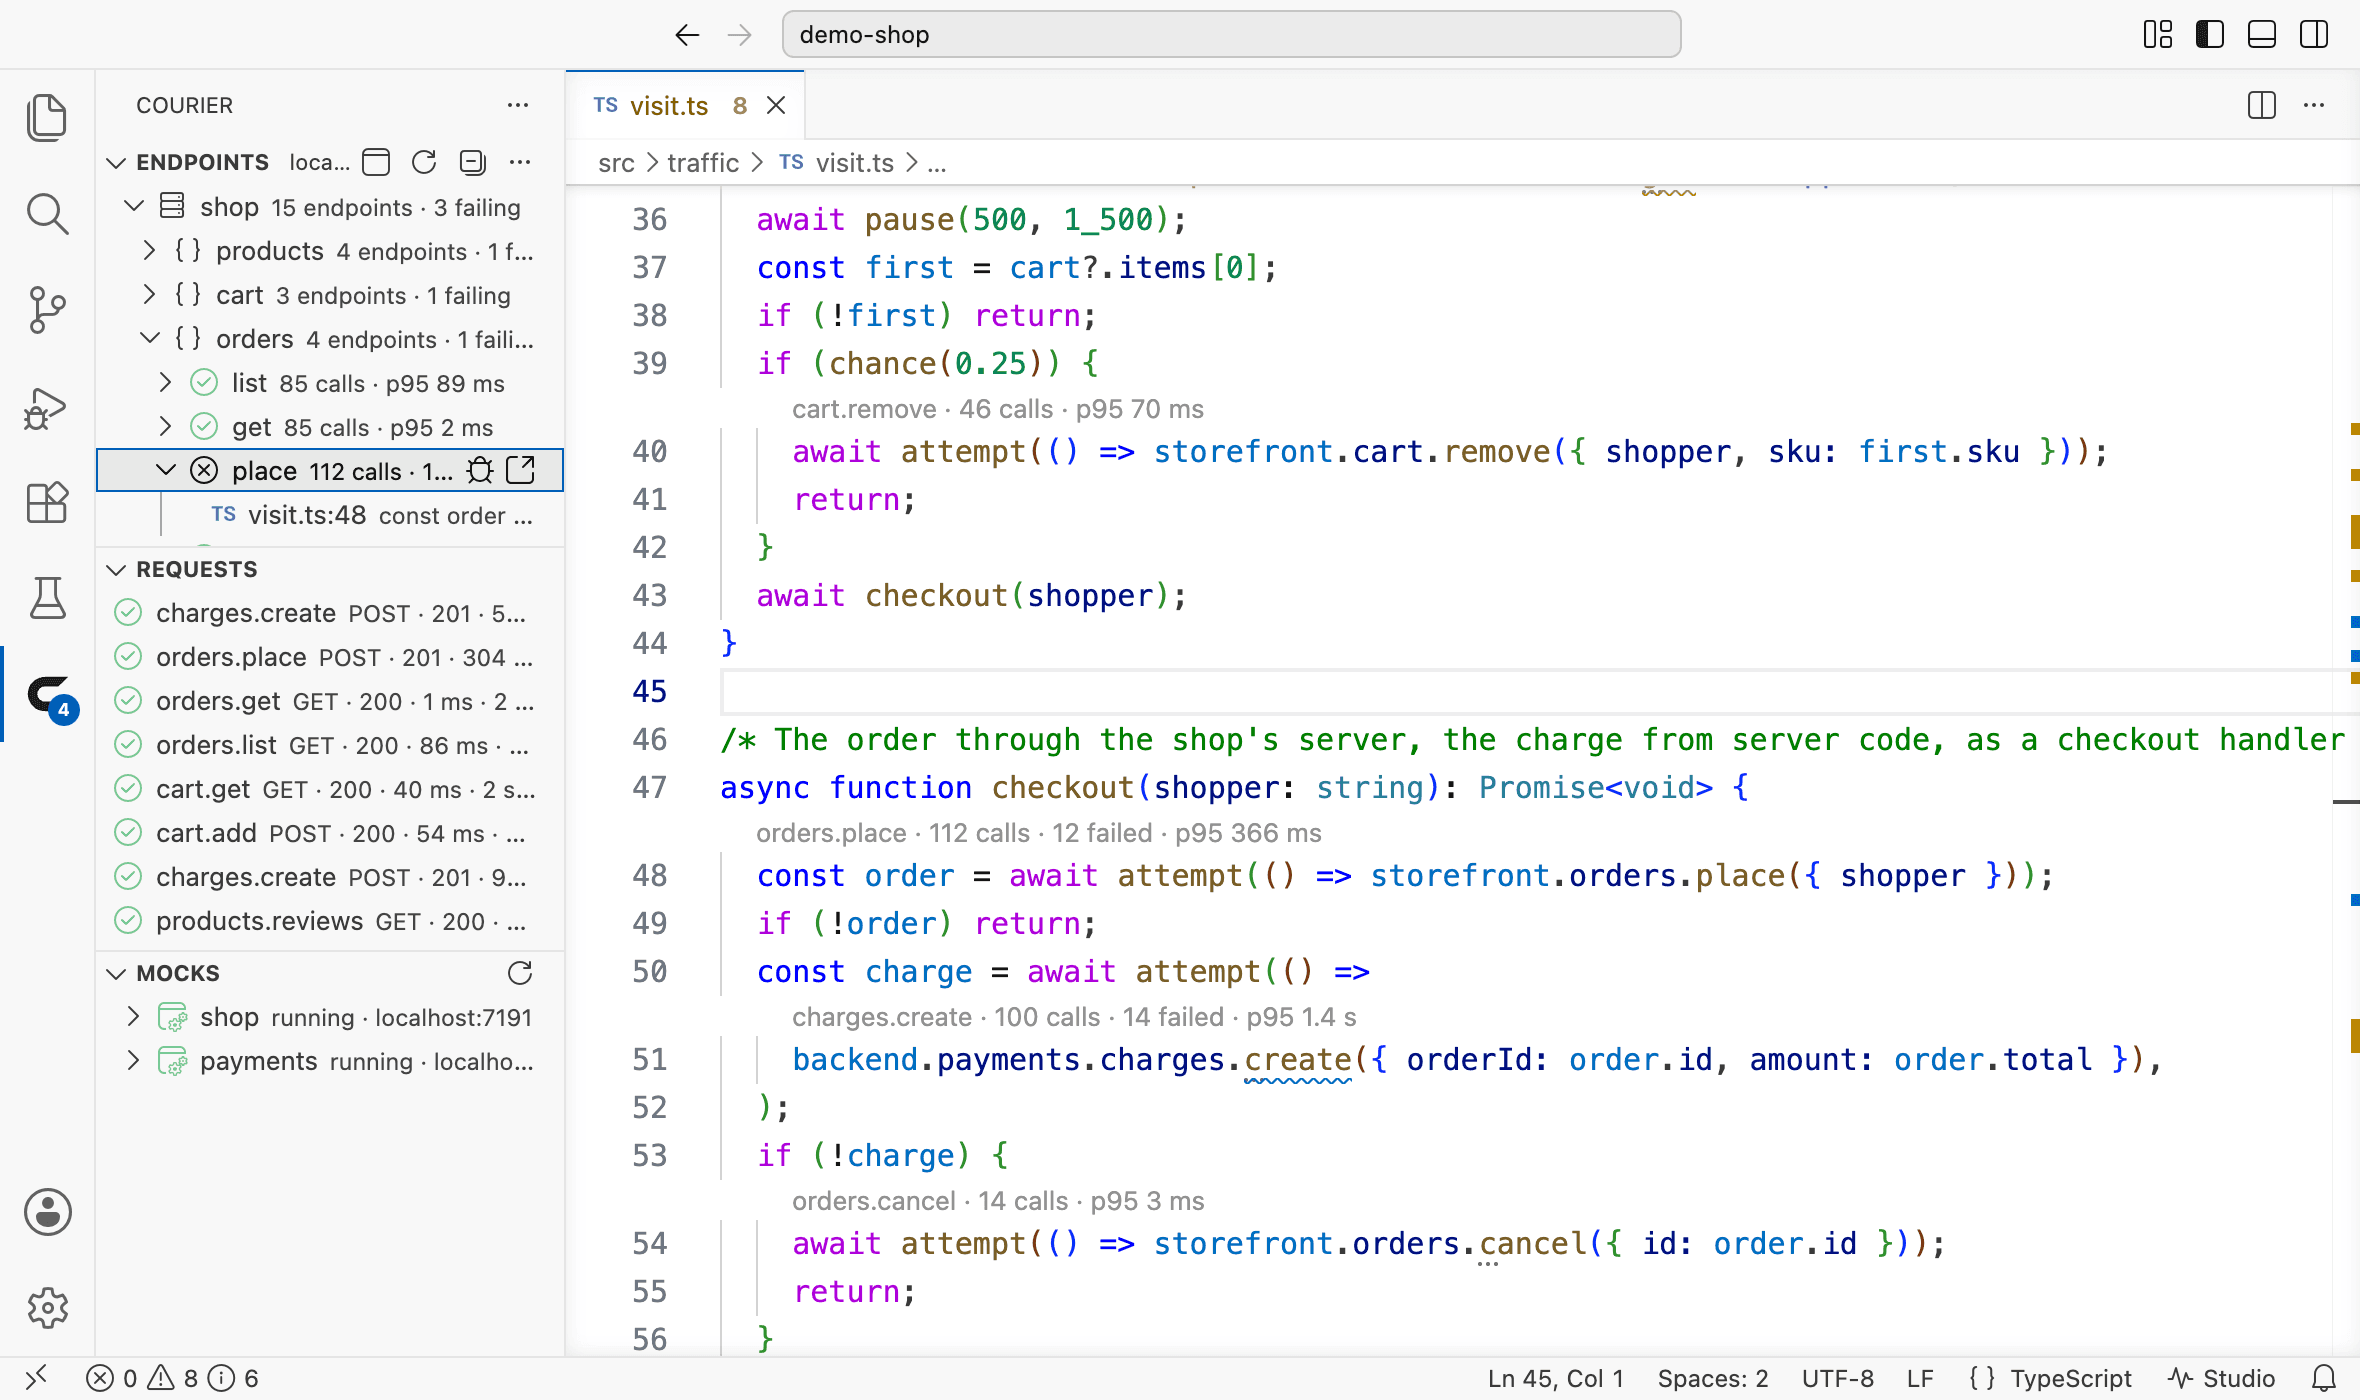This screenshot has width=2360, height=1400.
Task: Open the Extensions view
Action: click(x=47, y=502)
